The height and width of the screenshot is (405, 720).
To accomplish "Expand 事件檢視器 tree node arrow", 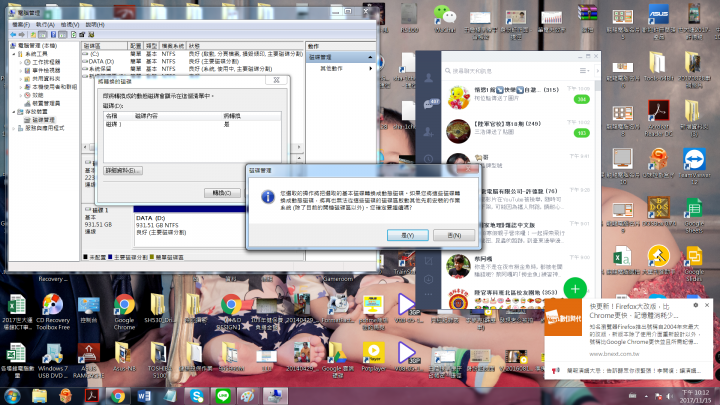I will pos(21,70).
